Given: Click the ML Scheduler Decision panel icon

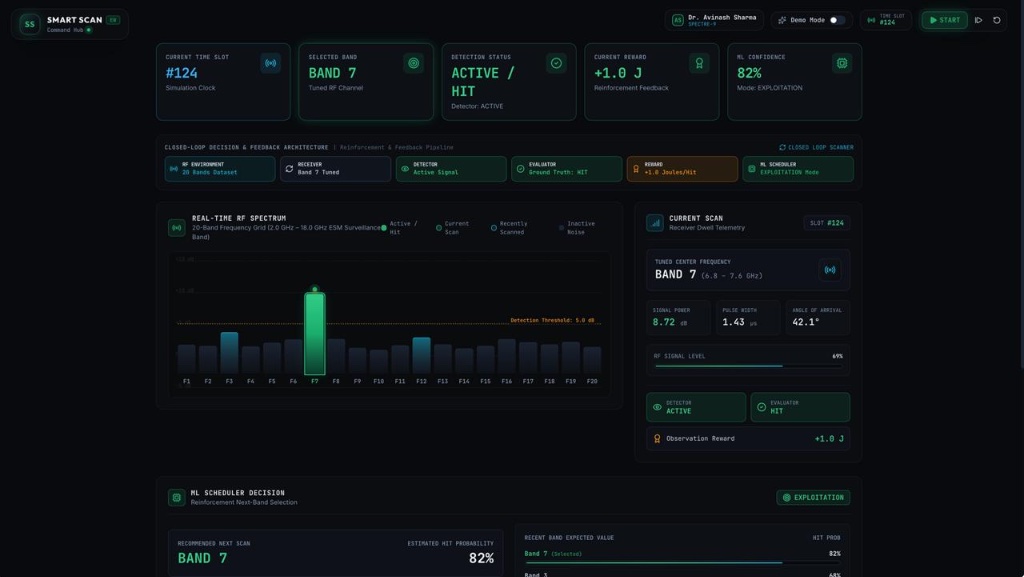Looking at the screenshot, I should [x=176, y=497].
